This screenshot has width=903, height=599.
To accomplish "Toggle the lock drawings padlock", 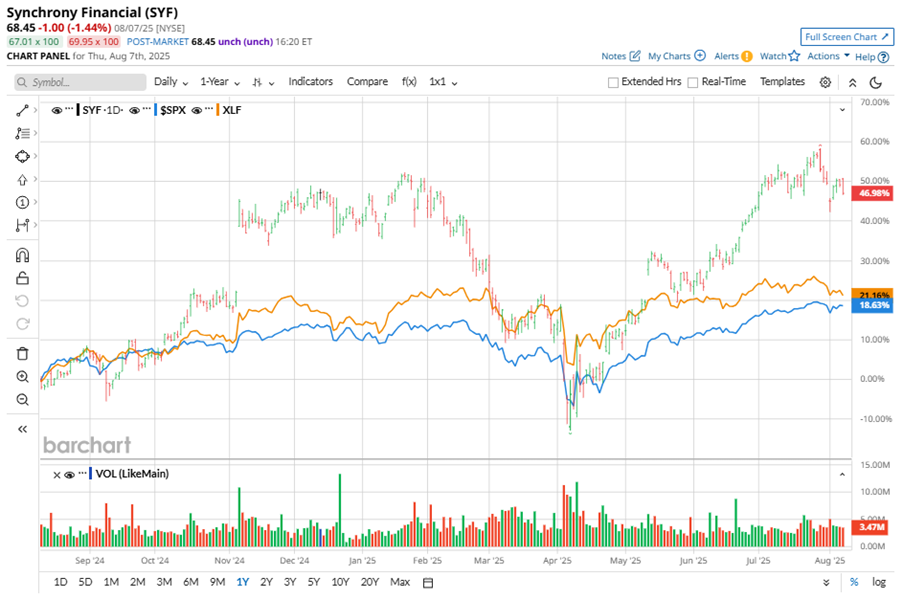I will click(x=22, y=278).
